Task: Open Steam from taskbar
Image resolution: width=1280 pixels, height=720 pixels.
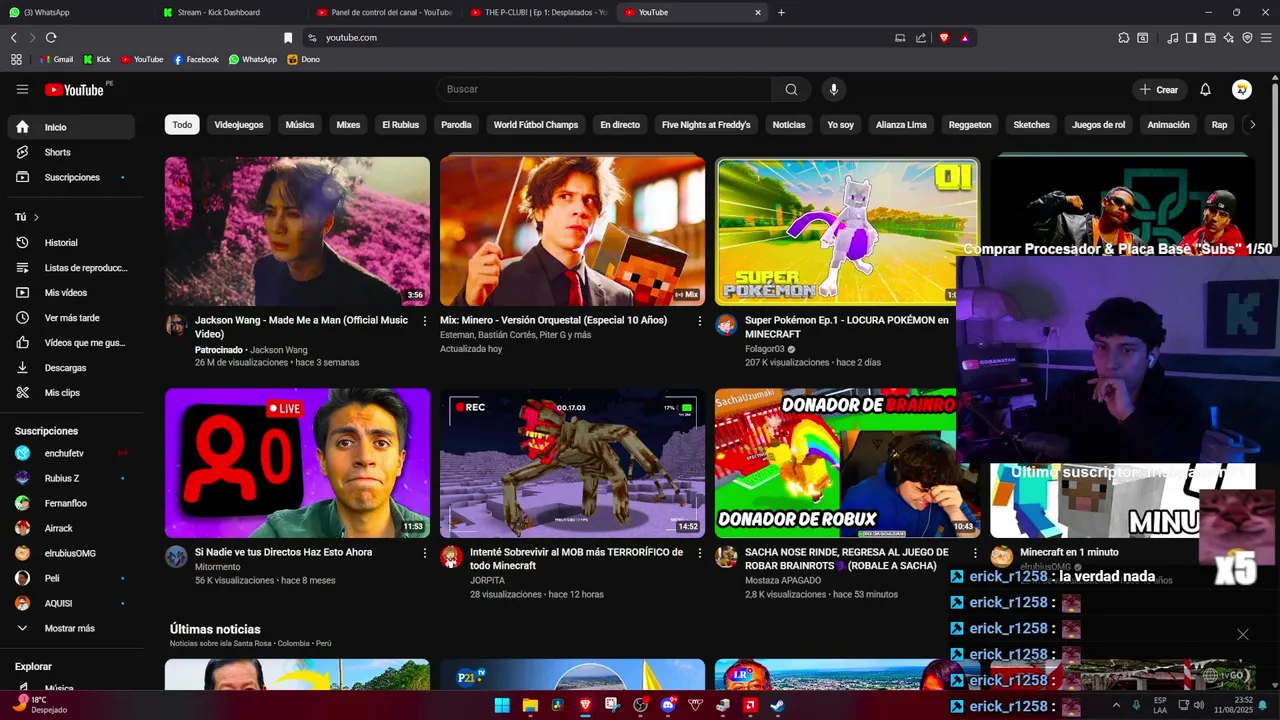Action: [778, 705]
